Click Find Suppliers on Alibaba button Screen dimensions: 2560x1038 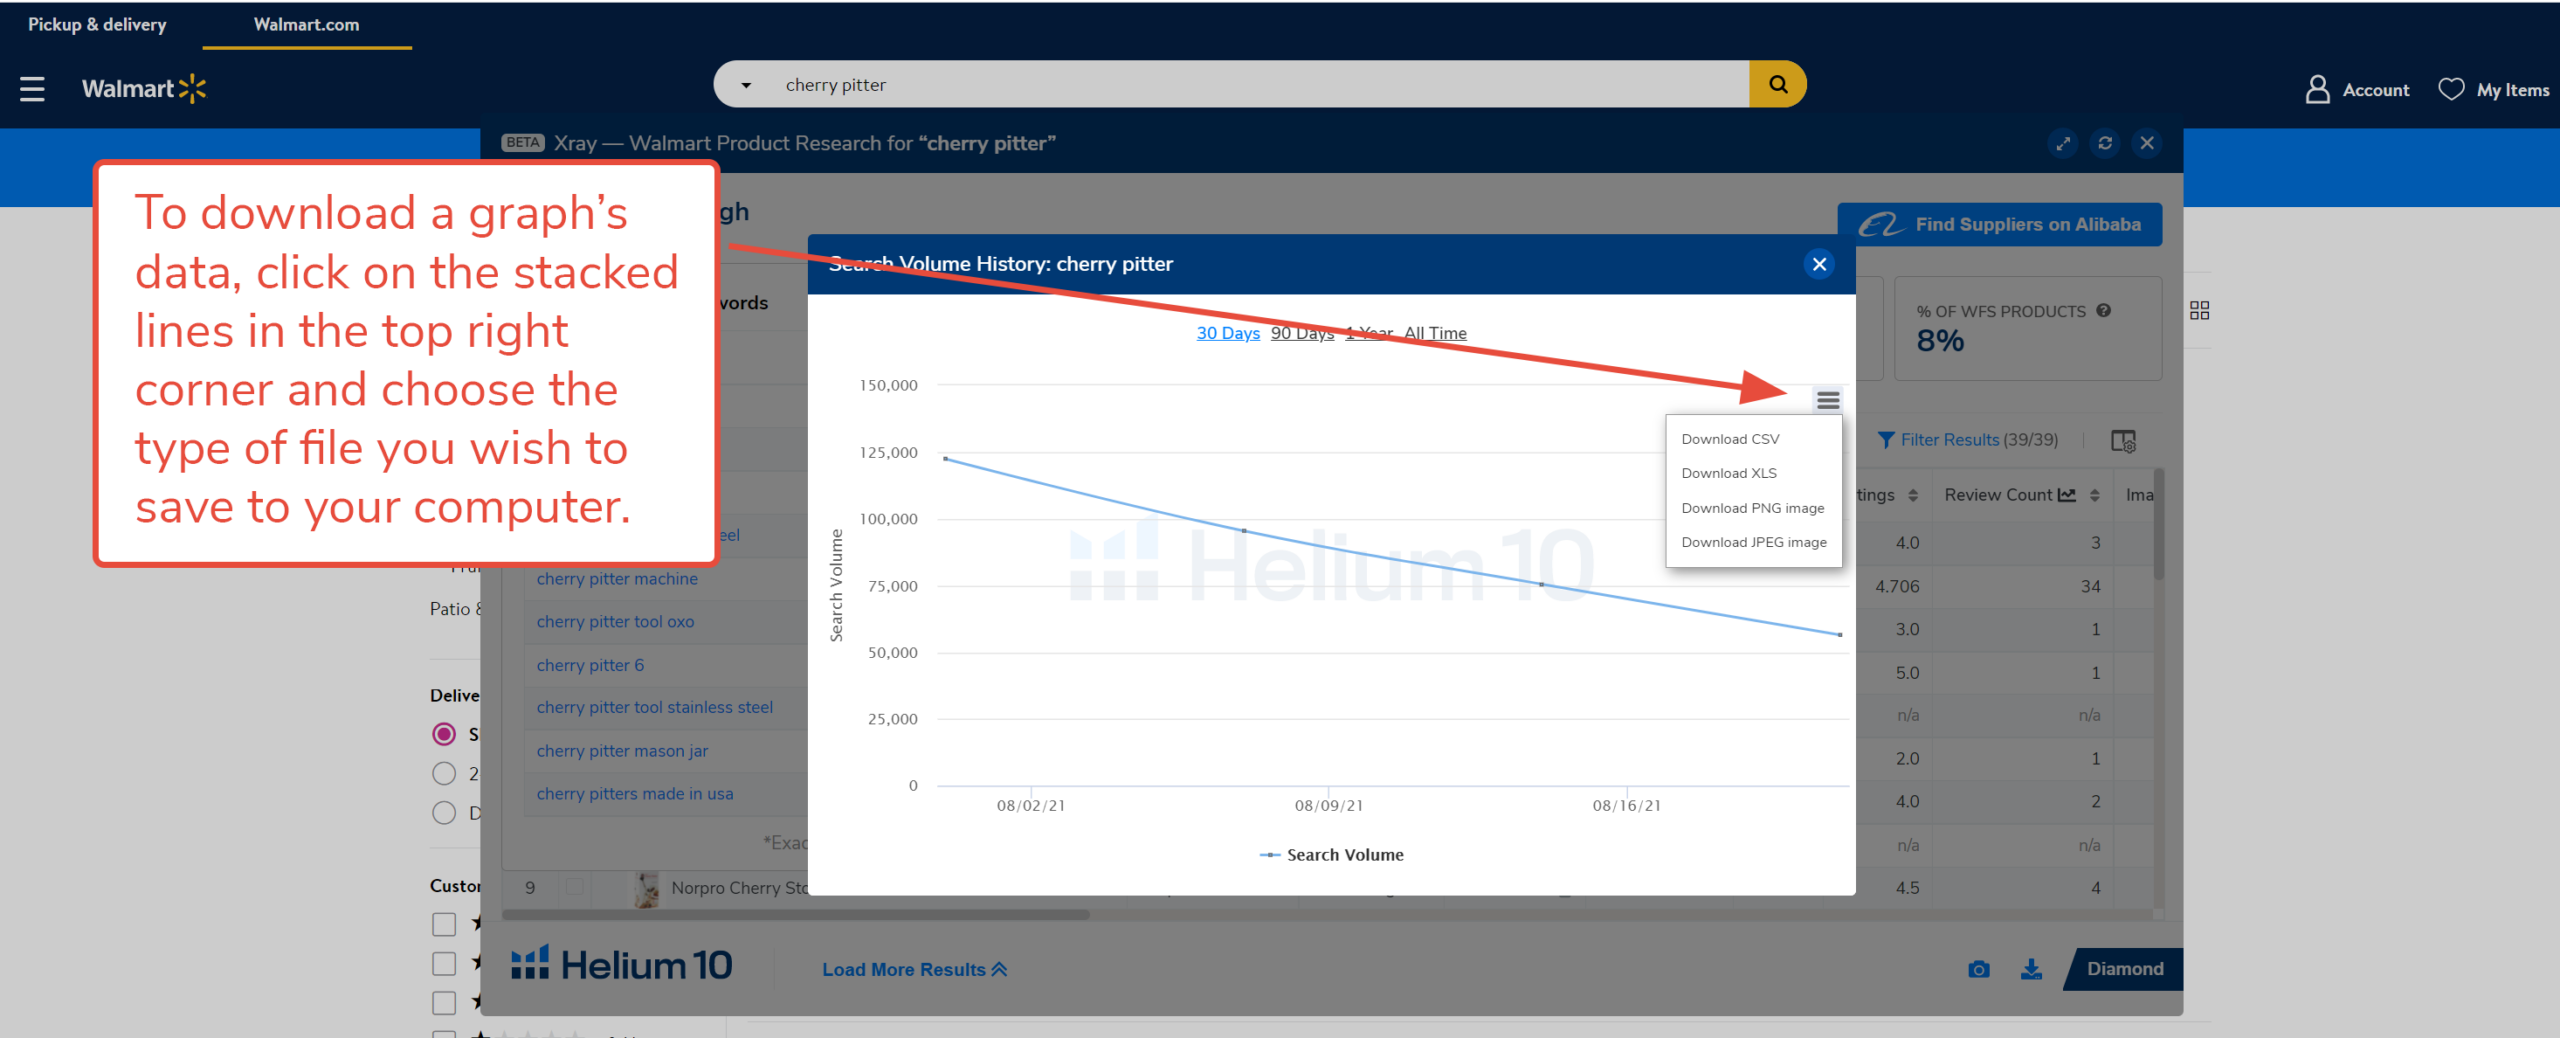pos(2000,225)
